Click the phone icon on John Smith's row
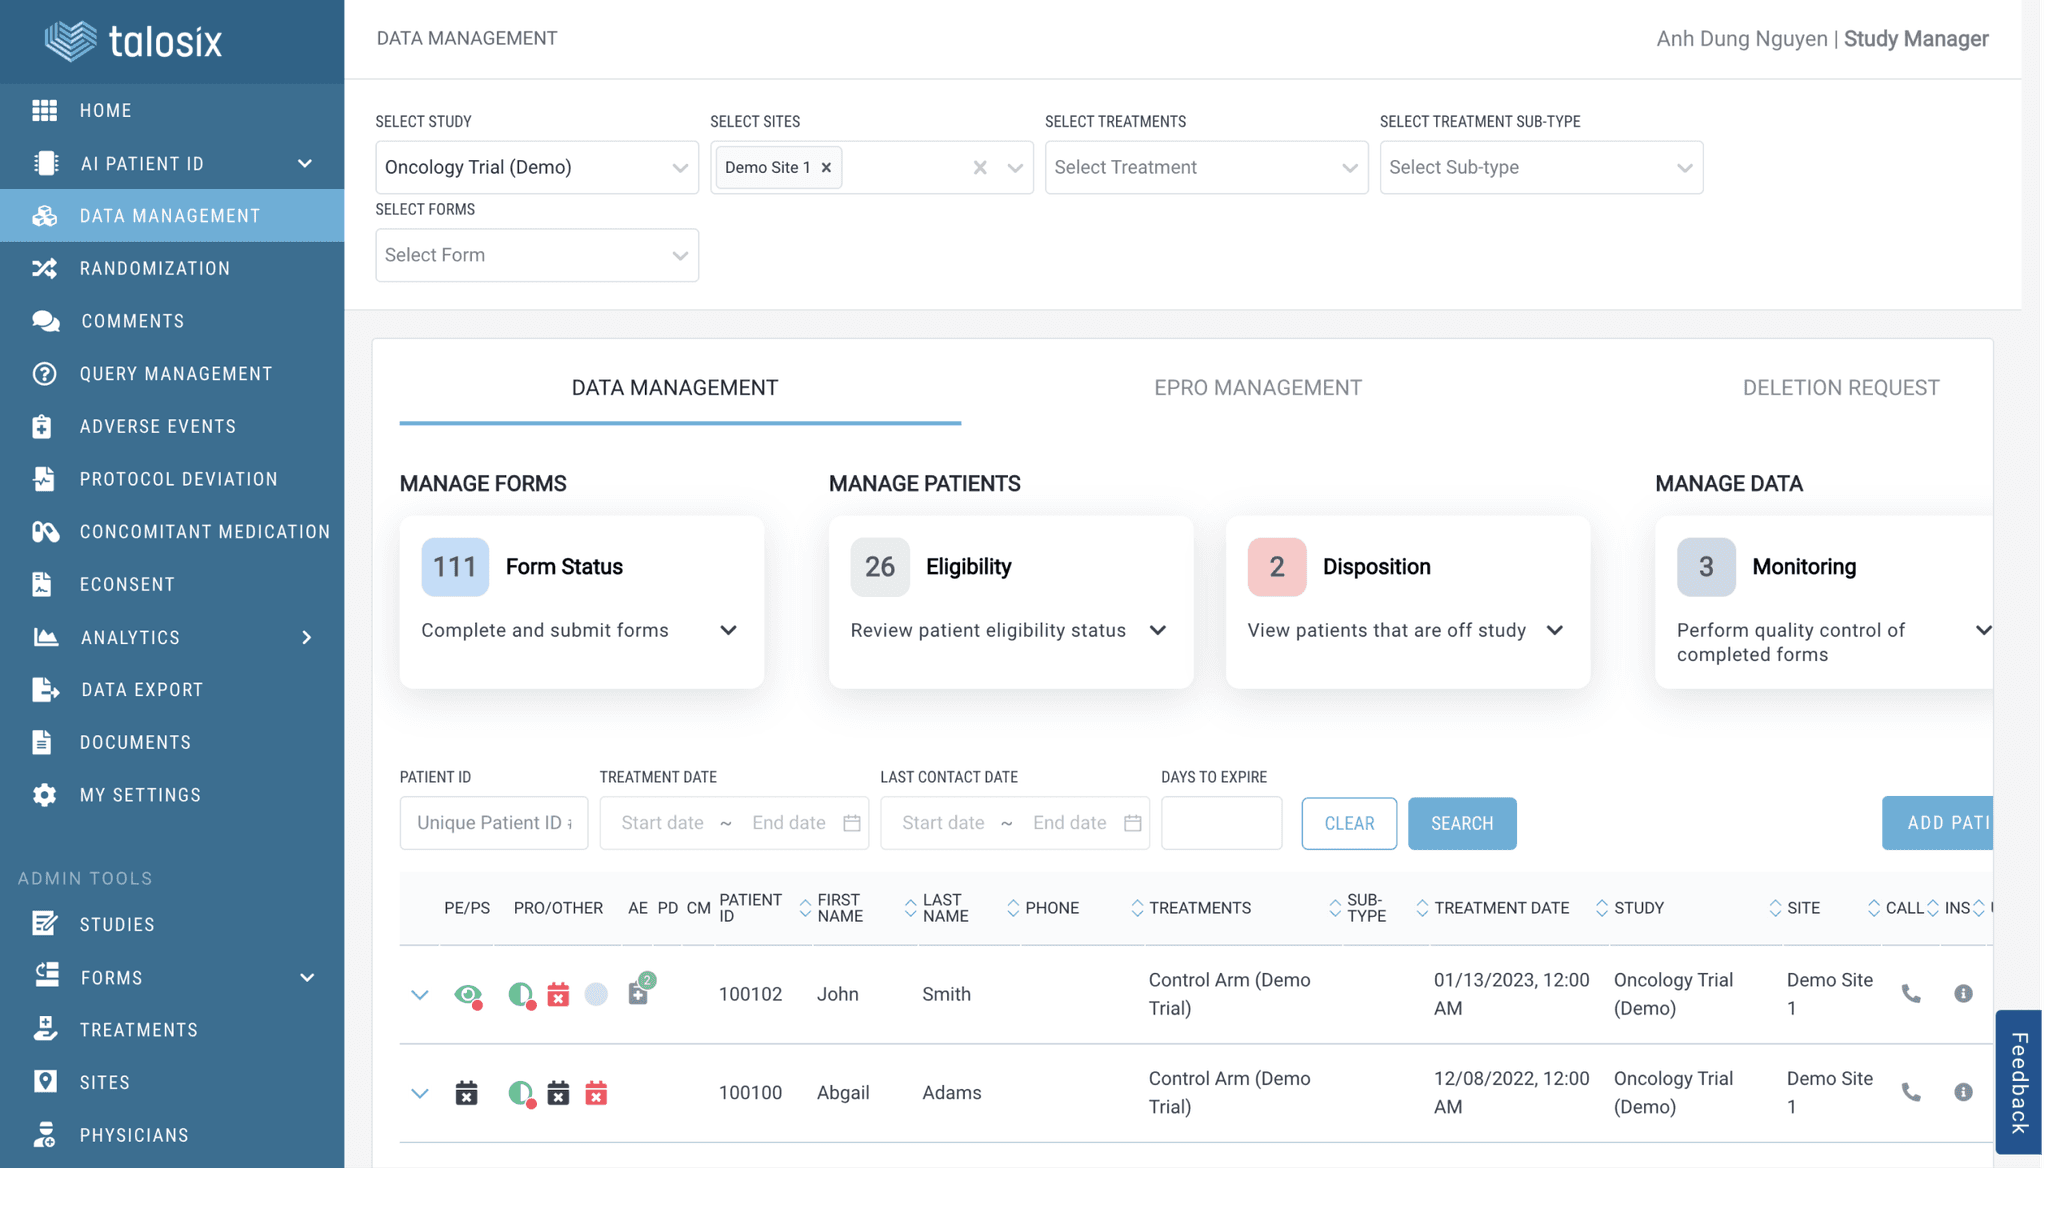Screen dimensions: 2048x1213 1911,994
